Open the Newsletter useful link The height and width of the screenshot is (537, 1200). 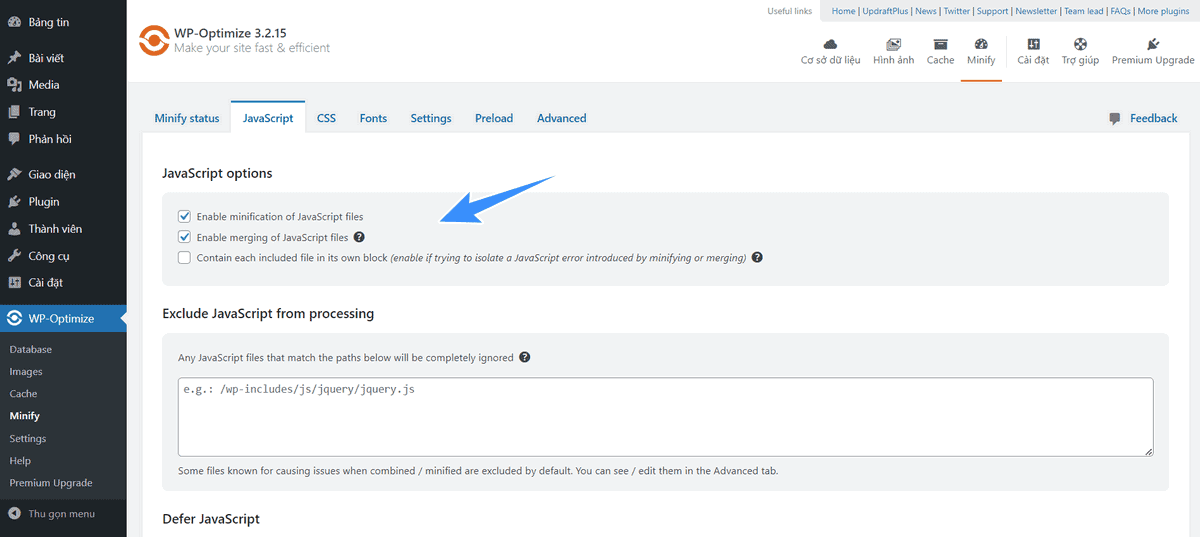pyautogui.click(x=1036, y=11)
